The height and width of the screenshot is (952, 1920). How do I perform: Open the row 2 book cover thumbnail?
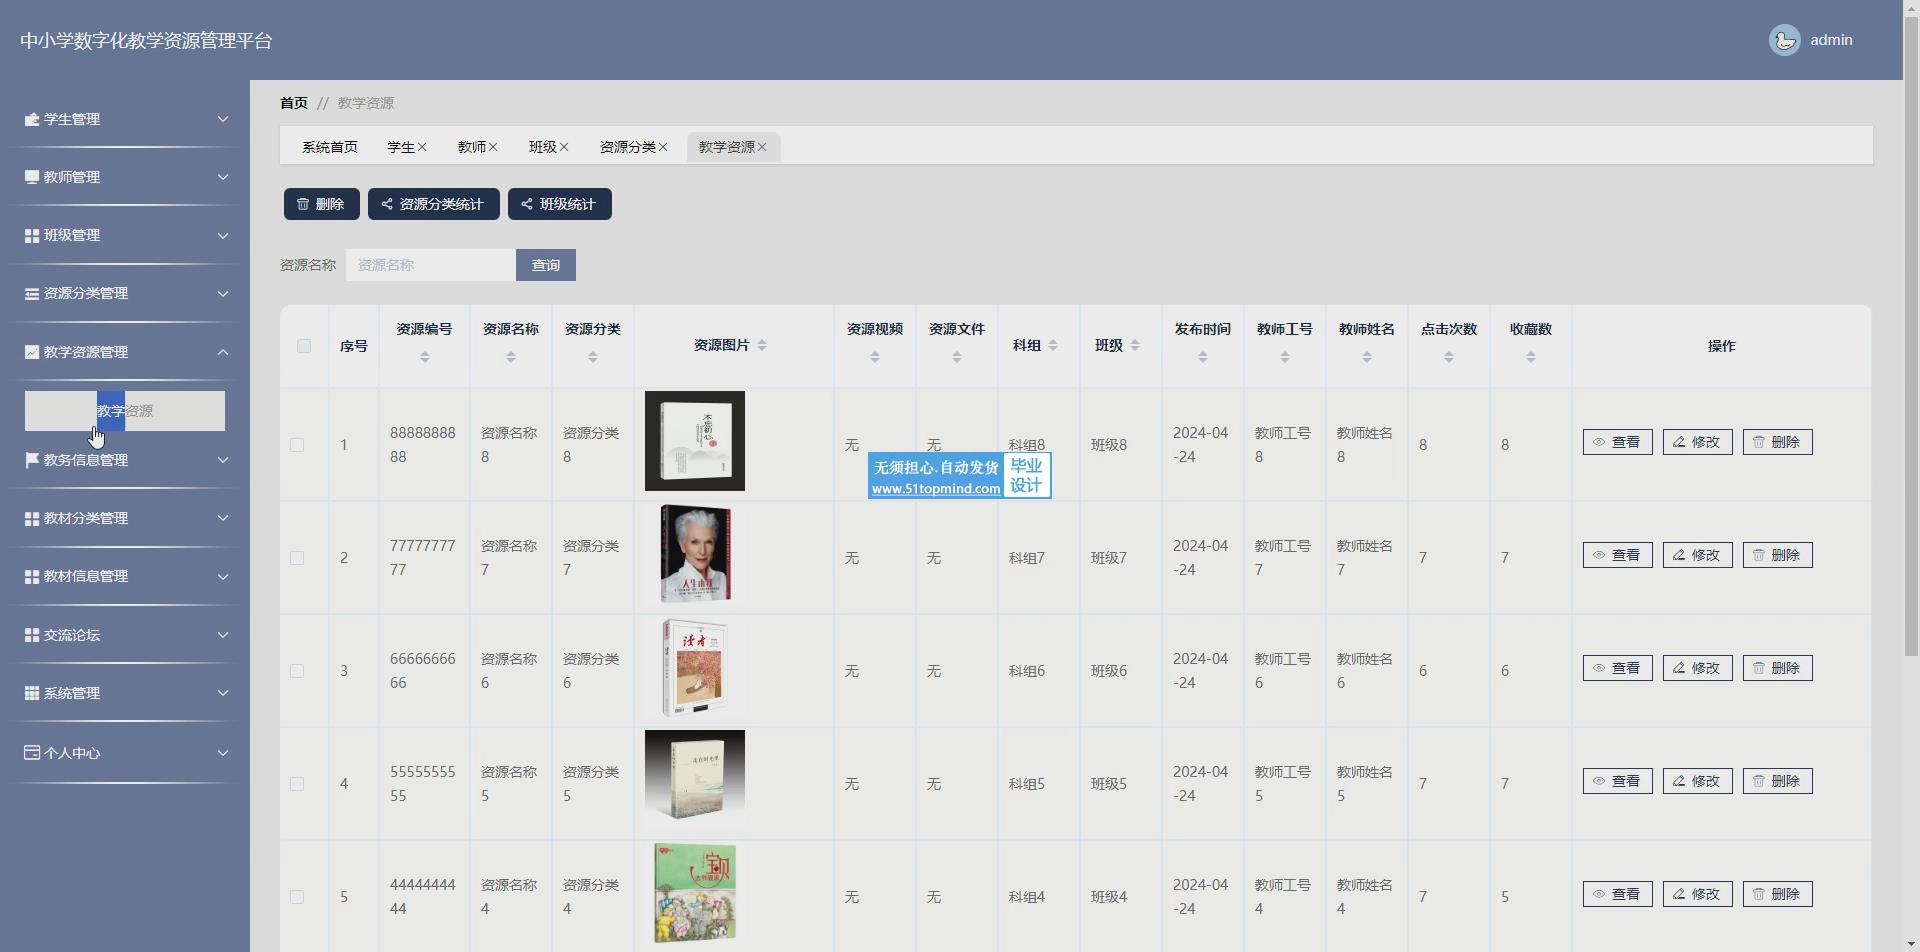click(x=695, y=554)
